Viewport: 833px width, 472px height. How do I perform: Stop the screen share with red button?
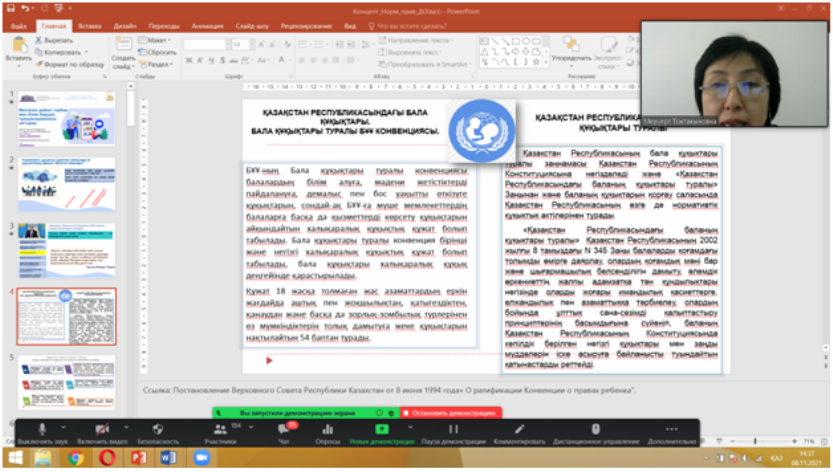point(451,411)
